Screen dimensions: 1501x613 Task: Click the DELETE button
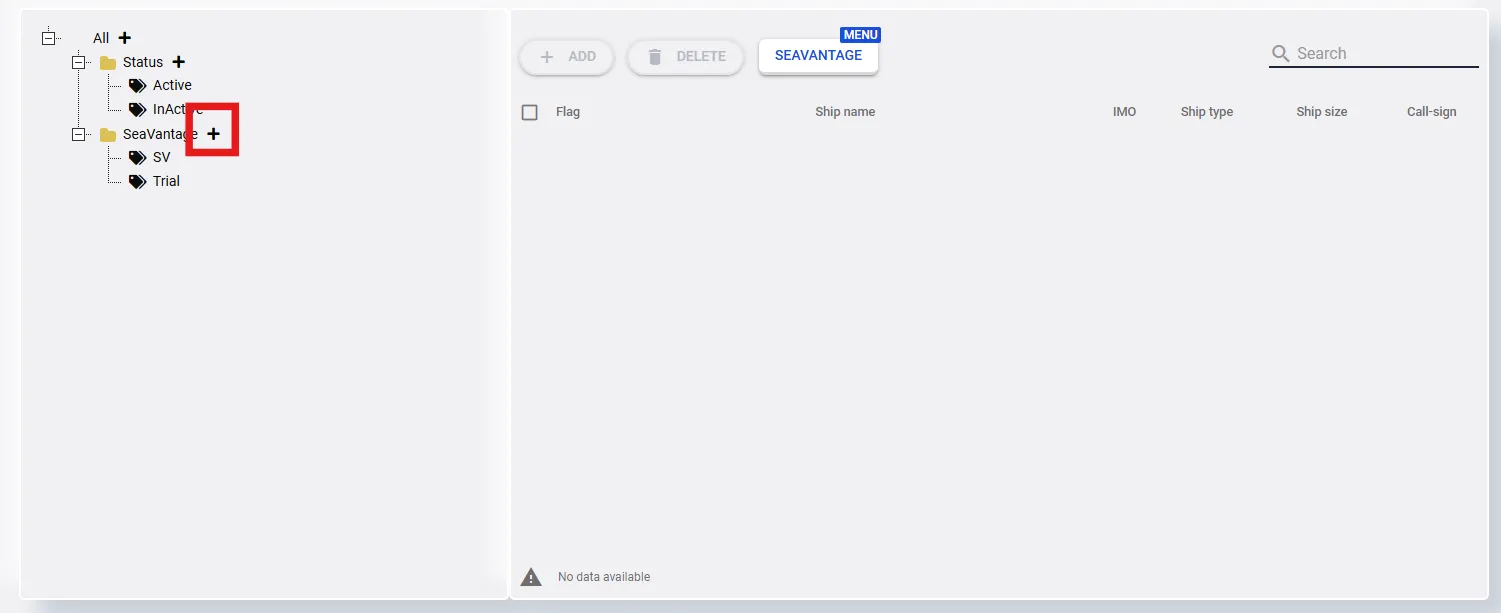point(686,57)
